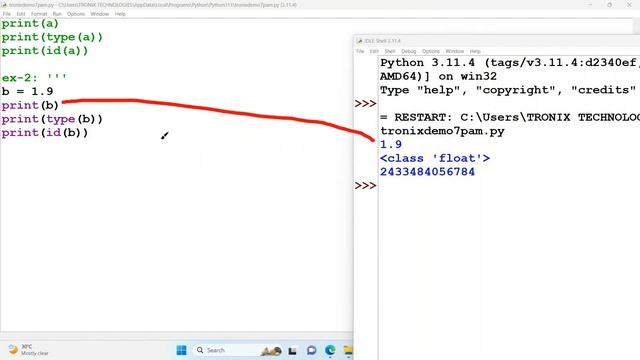The width and height of the screenshot is (640, 360).
Task: Open the Format menu in the editor
Action: tap(39, 14)
